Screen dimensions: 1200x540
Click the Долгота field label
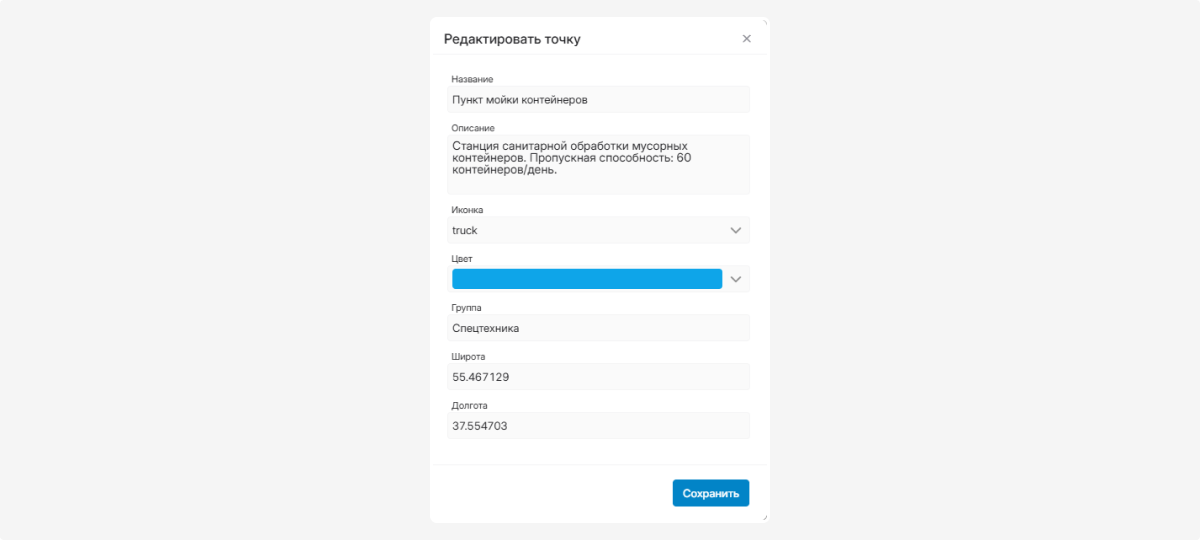(470, 405)
